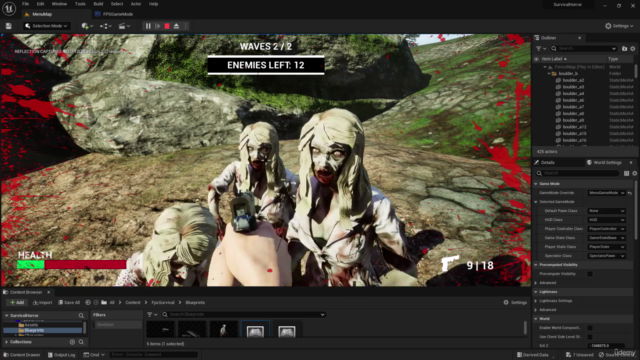Viewport: 640px width, 360px height.
Task: Open the Selection Mode dropdown
Action: (x=46, y=26)
